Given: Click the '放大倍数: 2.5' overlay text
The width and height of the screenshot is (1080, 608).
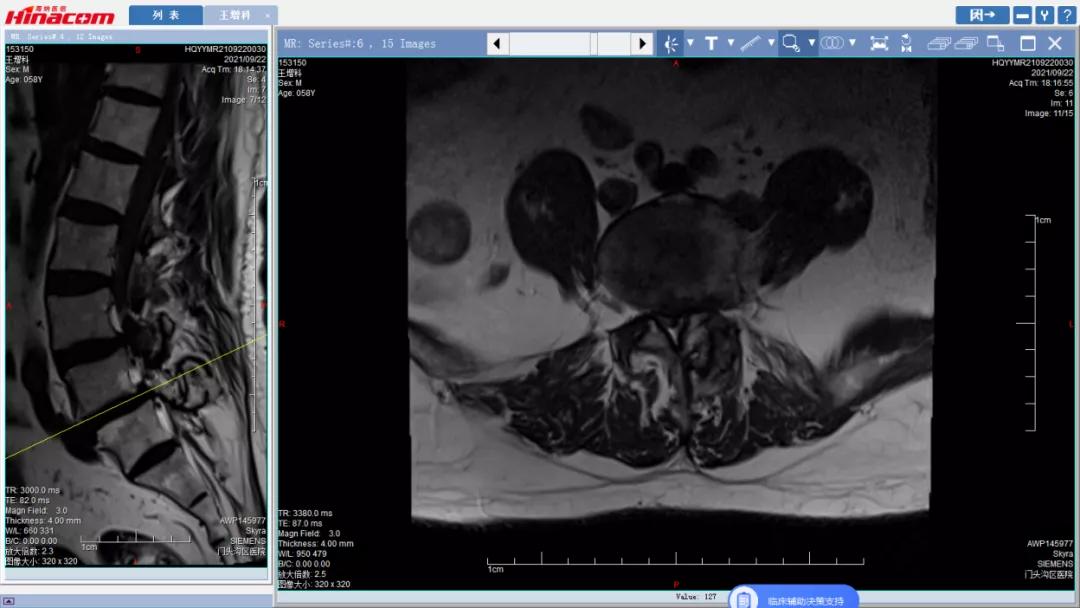Looking at the screenshot, I should coord(302,574).
